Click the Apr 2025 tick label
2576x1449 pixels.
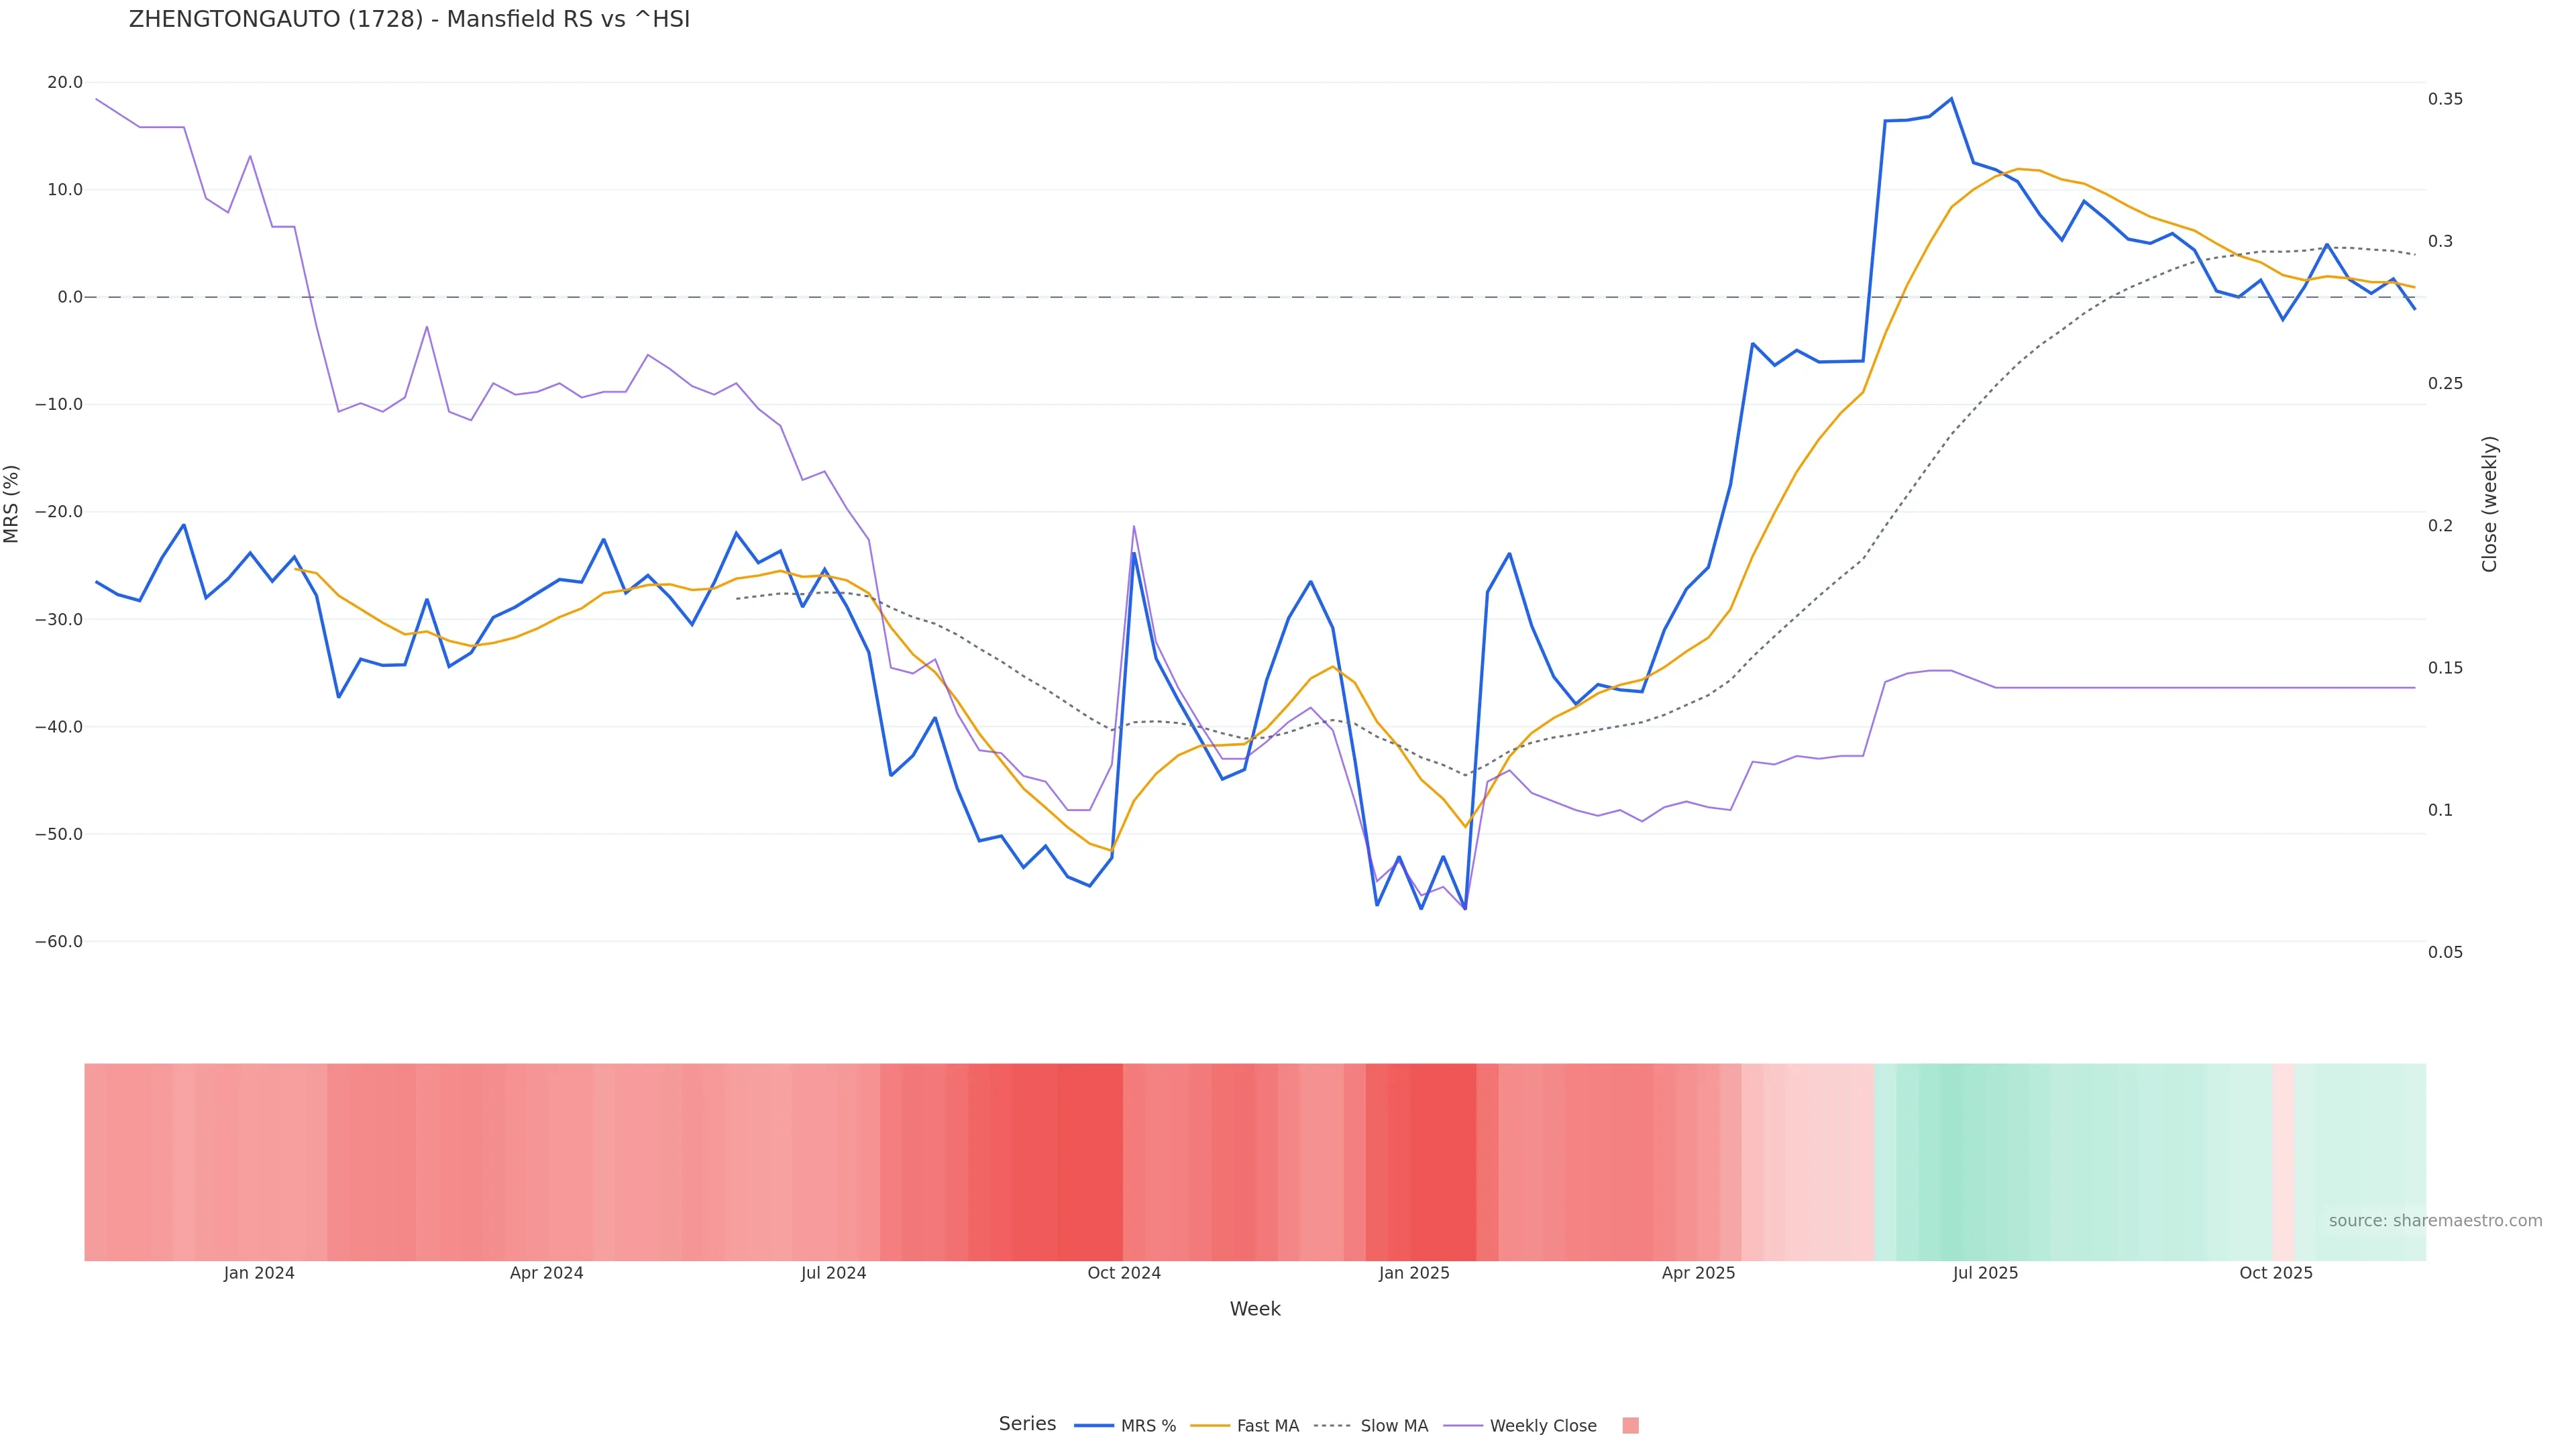[x=1698, y=1273]
